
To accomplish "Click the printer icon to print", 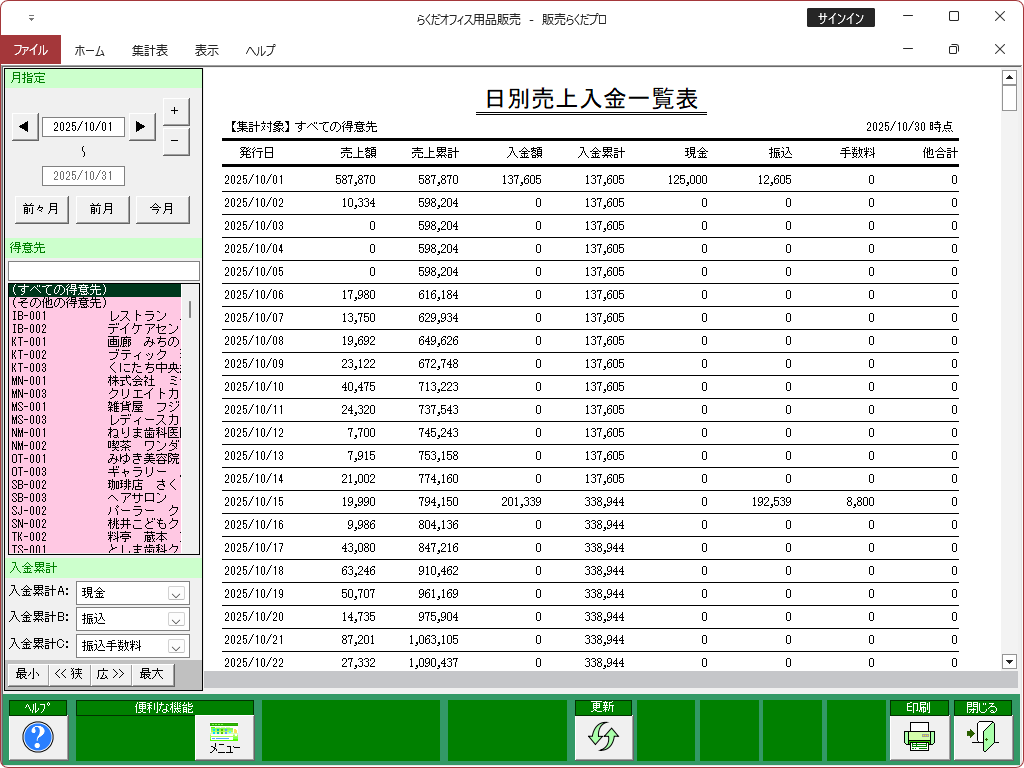I will click(918, 737).
